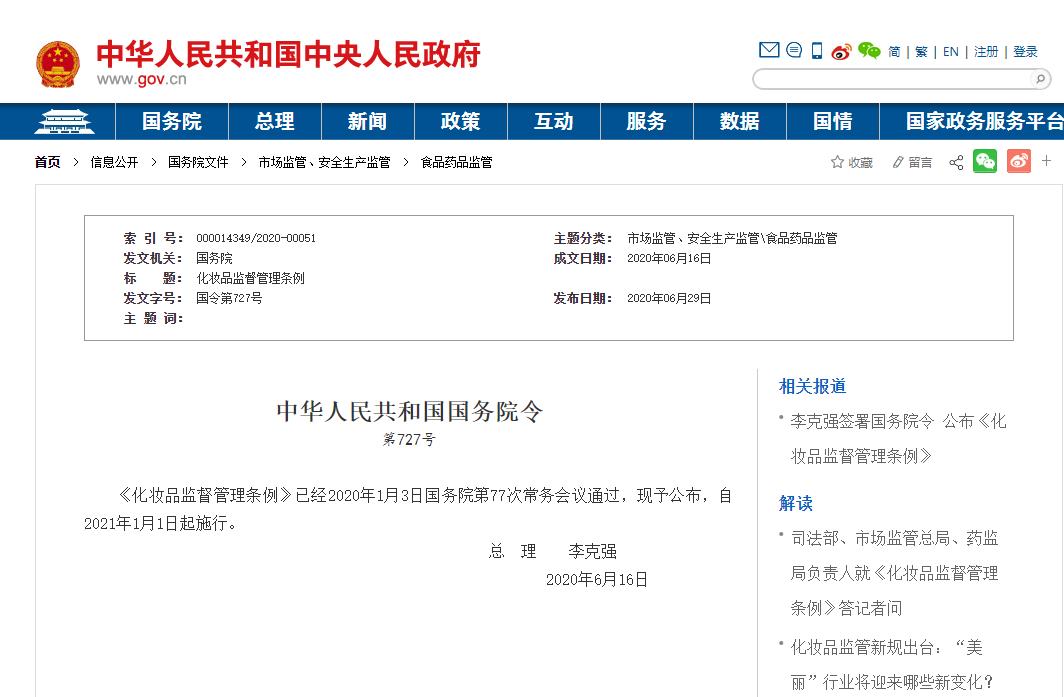Switch to the EN language version
Screen dimensions: 1064x697
click(950, 51)
